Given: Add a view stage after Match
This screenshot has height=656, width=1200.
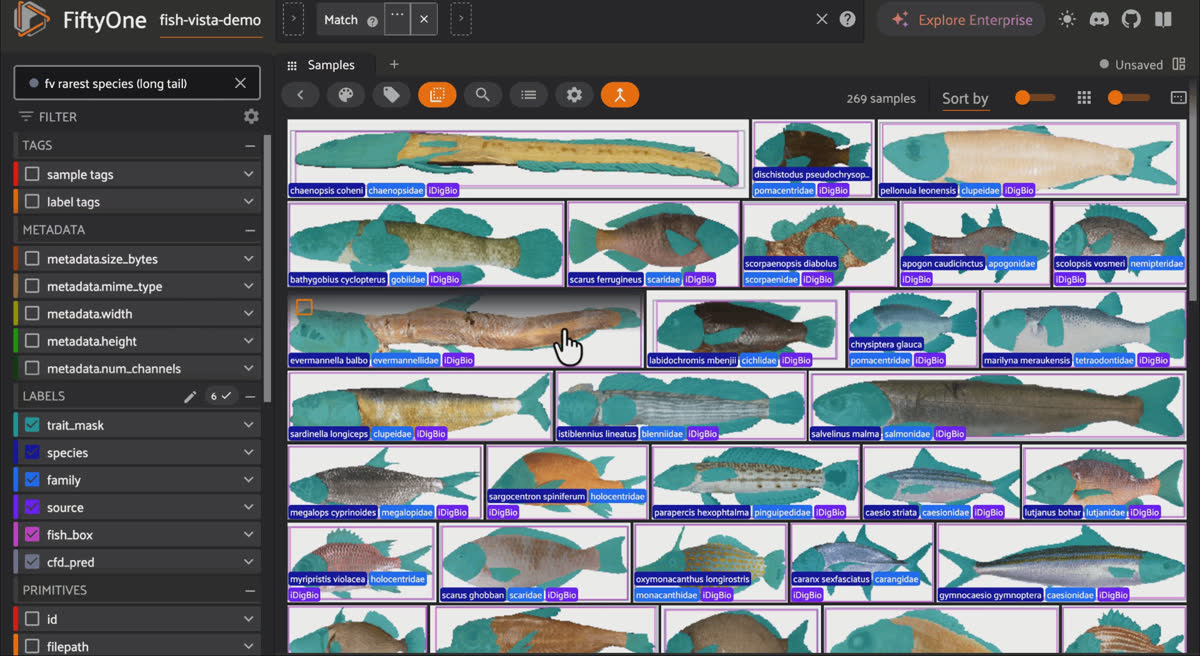Looking at the screenshot, I should 461,19.
